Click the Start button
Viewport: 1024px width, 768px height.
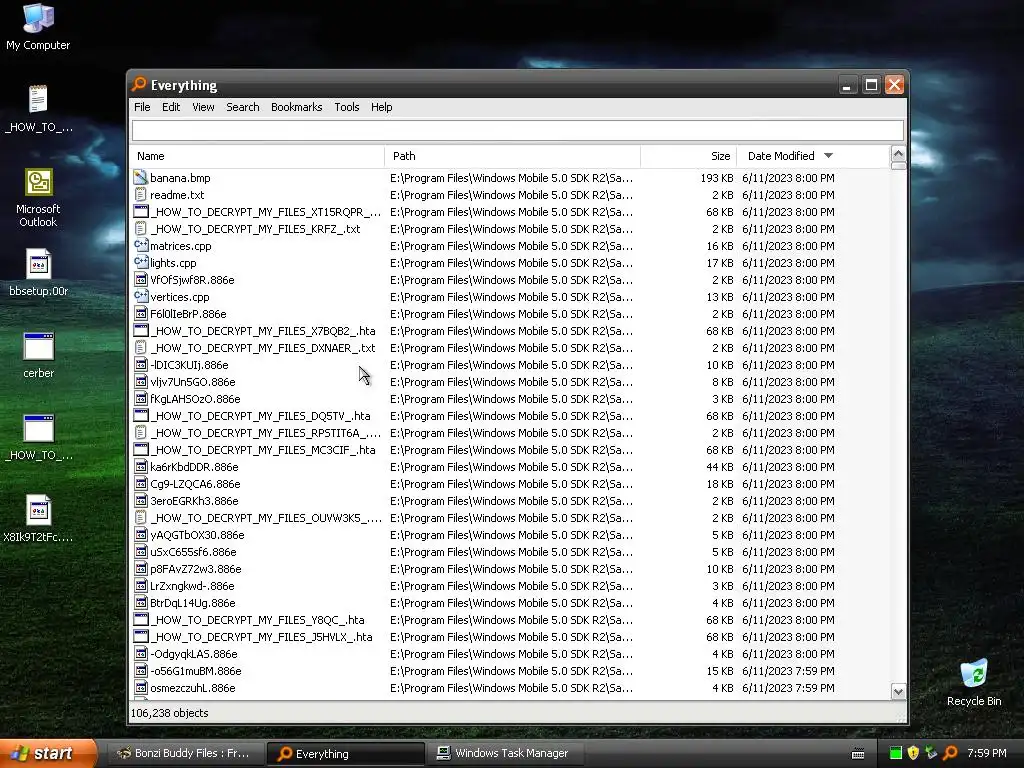point(48,753)
